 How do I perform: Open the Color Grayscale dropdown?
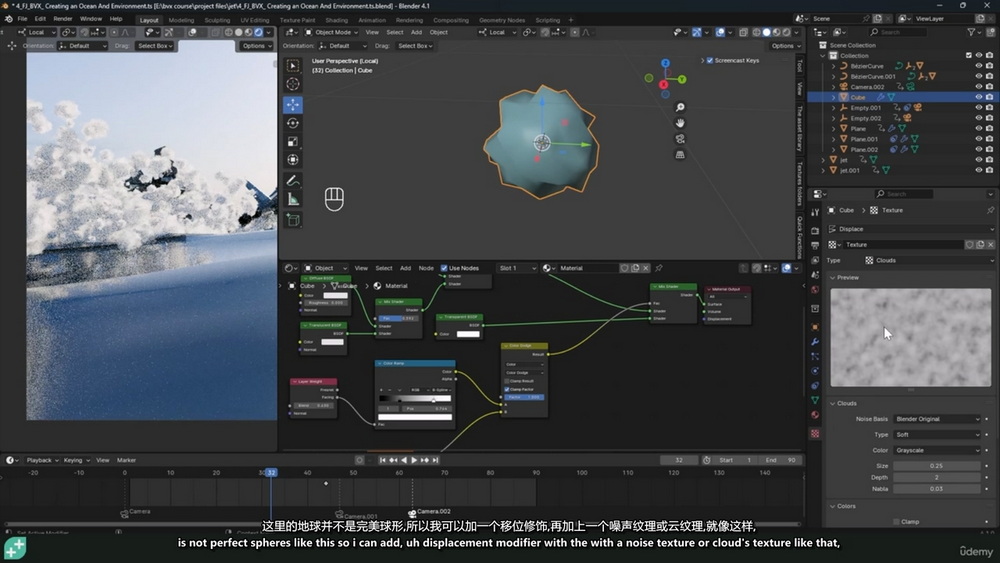click(937, 450)
